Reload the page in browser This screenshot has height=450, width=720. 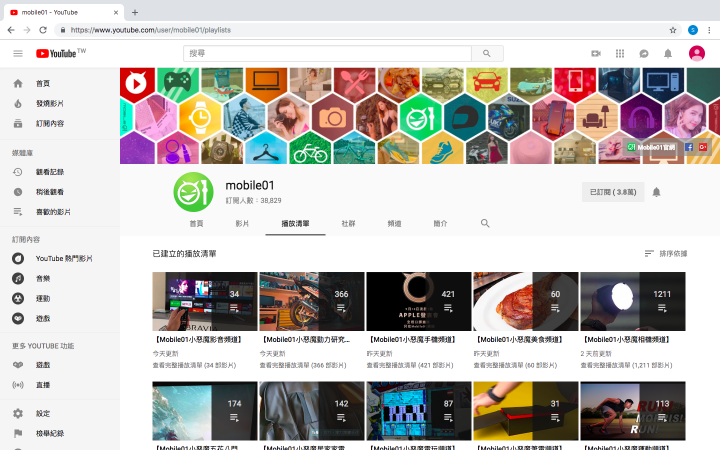coord(43,30)
